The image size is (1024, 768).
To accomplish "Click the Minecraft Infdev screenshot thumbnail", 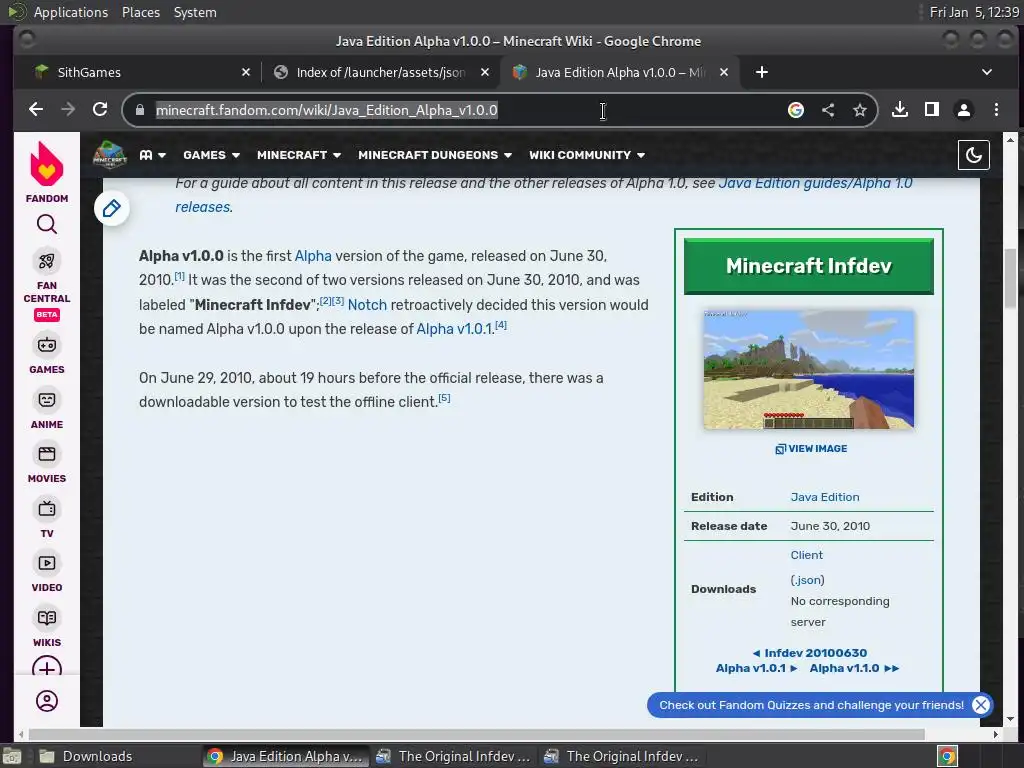I will [808, 370].
